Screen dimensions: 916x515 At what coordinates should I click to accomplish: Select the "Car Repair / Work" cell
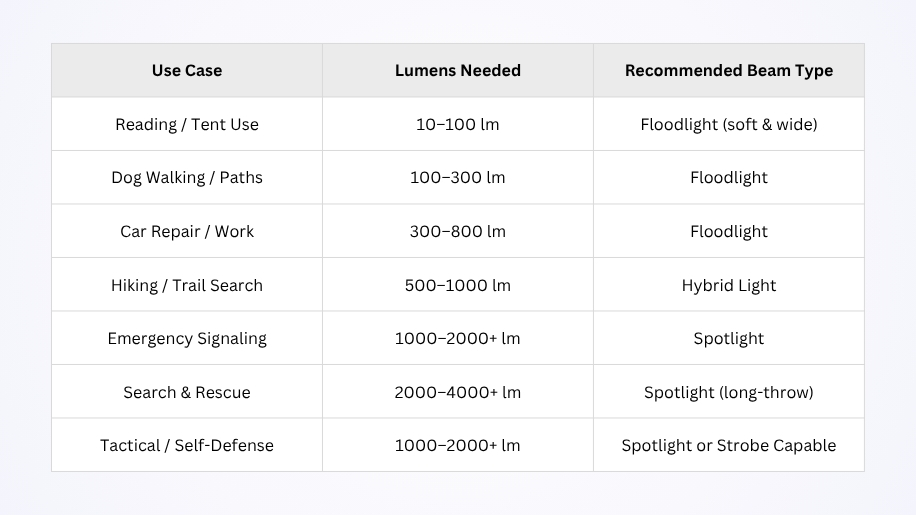[x=187, y=232]
